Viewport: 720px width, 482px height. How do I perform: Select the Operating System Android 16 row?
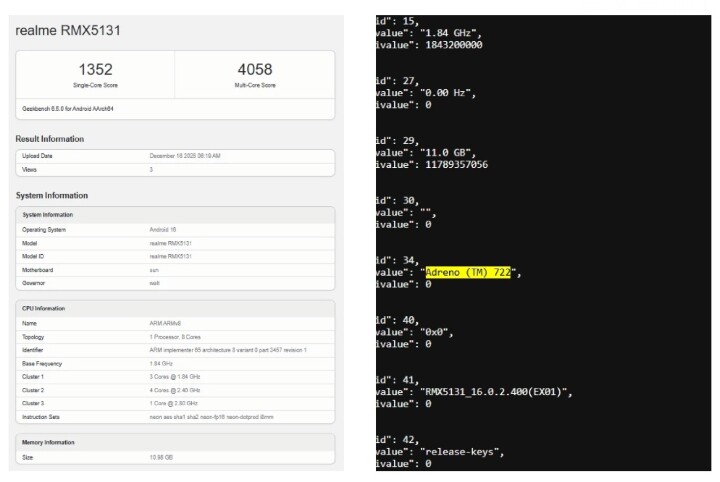(x=175, y=230)
